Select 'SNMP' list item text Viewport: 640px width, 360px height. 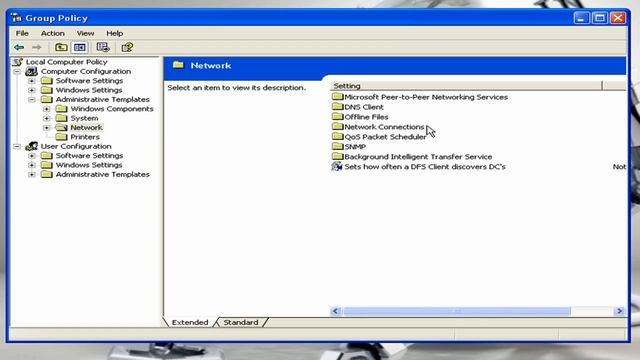(355, 147)
